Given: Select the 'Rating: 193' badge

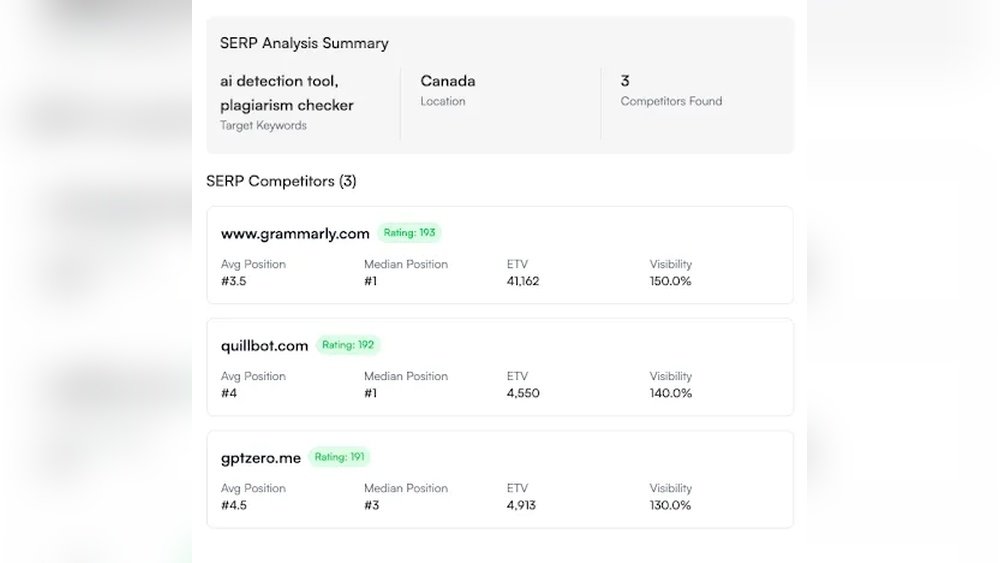Looking at the screenshot, I should (409, 233).
